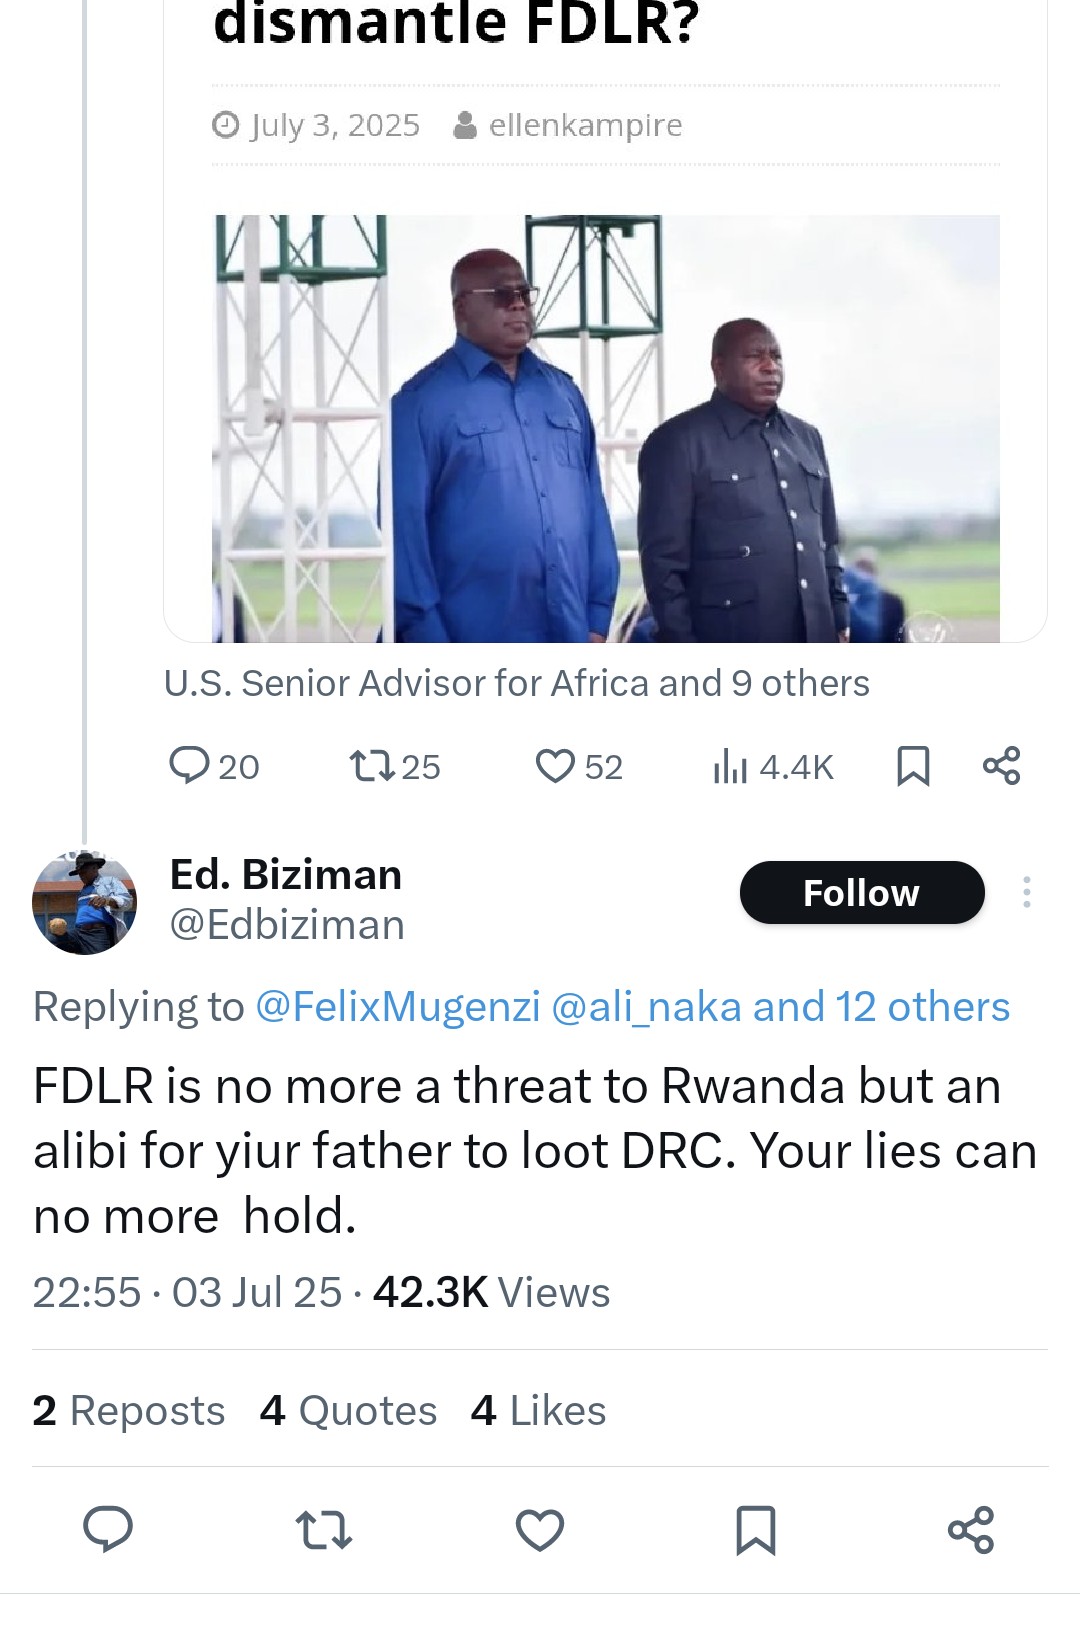Bookmark the parent tweet

click(x=913, y=766)
